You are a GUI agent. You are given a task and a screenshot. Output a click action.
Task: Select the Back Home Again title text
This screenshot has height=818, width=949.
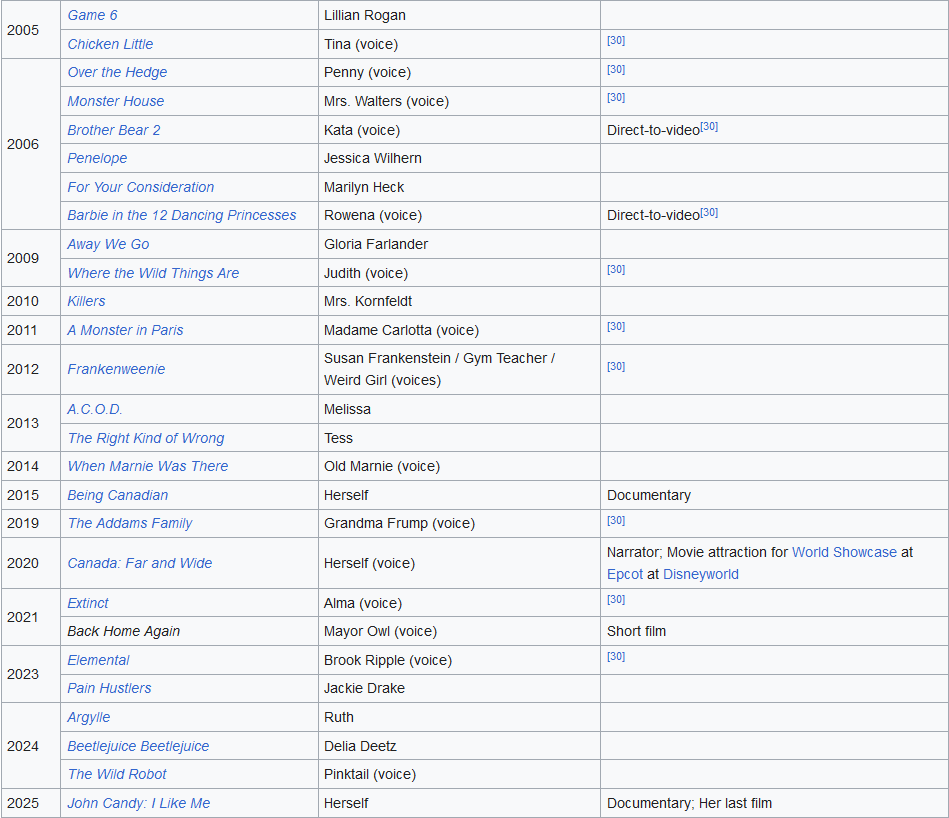point(123,631)
